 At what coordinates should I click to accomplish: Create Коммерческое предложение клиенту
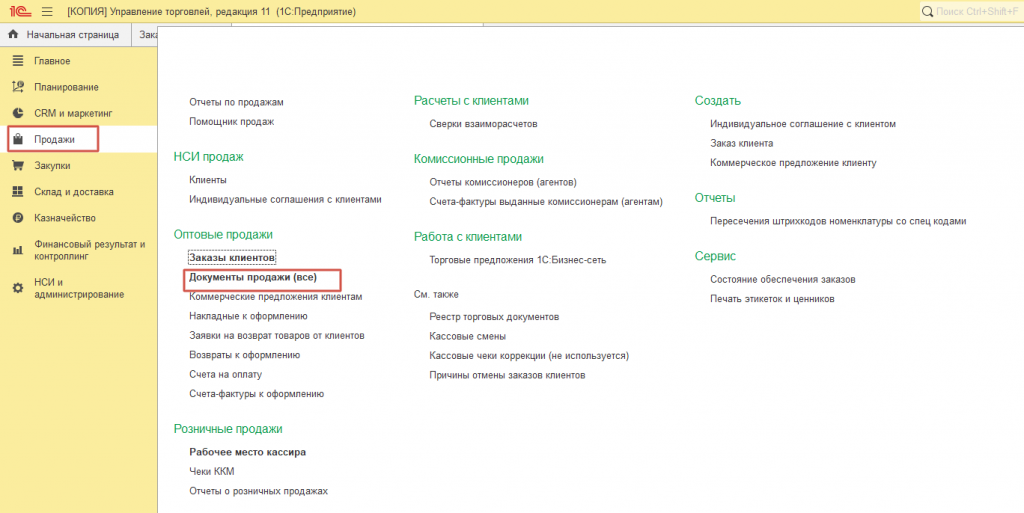point(793,163)
